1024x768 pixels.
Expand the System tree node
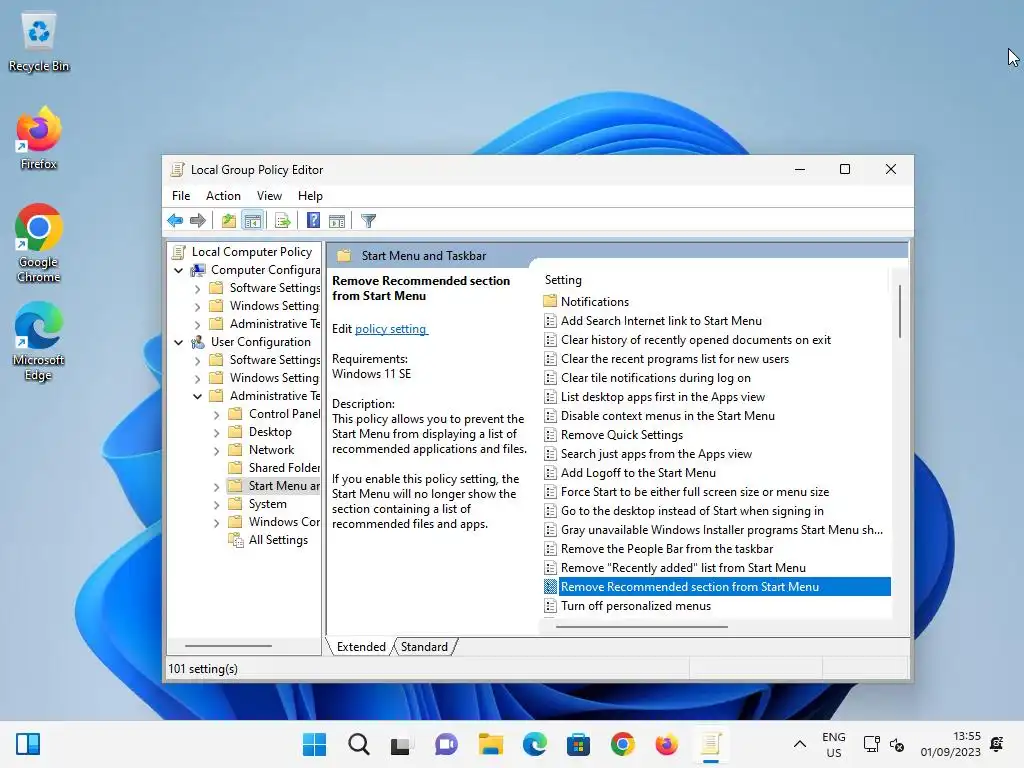click(x=216, y=504)
